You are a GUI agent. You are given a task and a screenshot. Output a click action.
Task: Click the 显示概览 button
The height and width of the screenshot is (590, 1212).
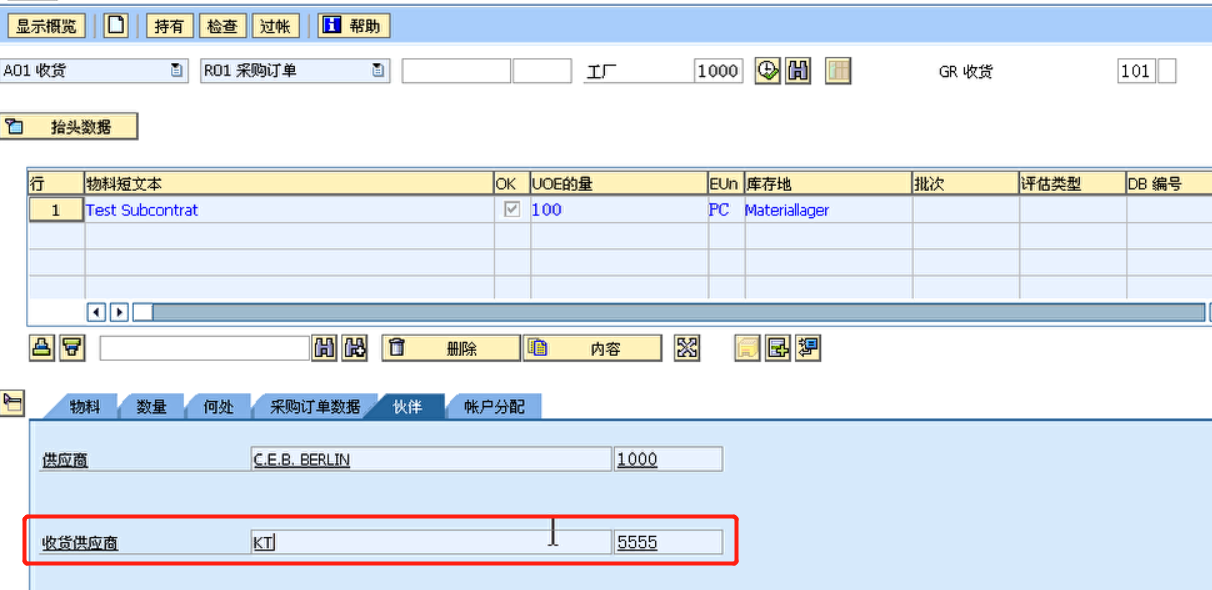(x=46, y=26)
